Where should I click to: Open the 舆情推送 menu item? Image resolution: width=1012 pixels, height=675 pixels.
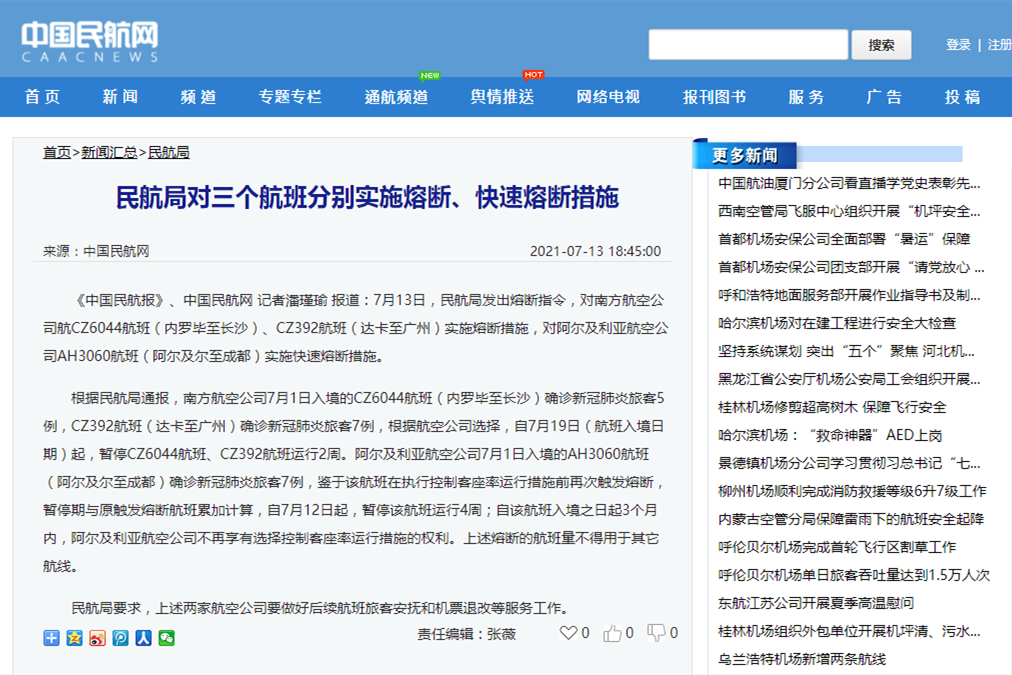(502, 97)
